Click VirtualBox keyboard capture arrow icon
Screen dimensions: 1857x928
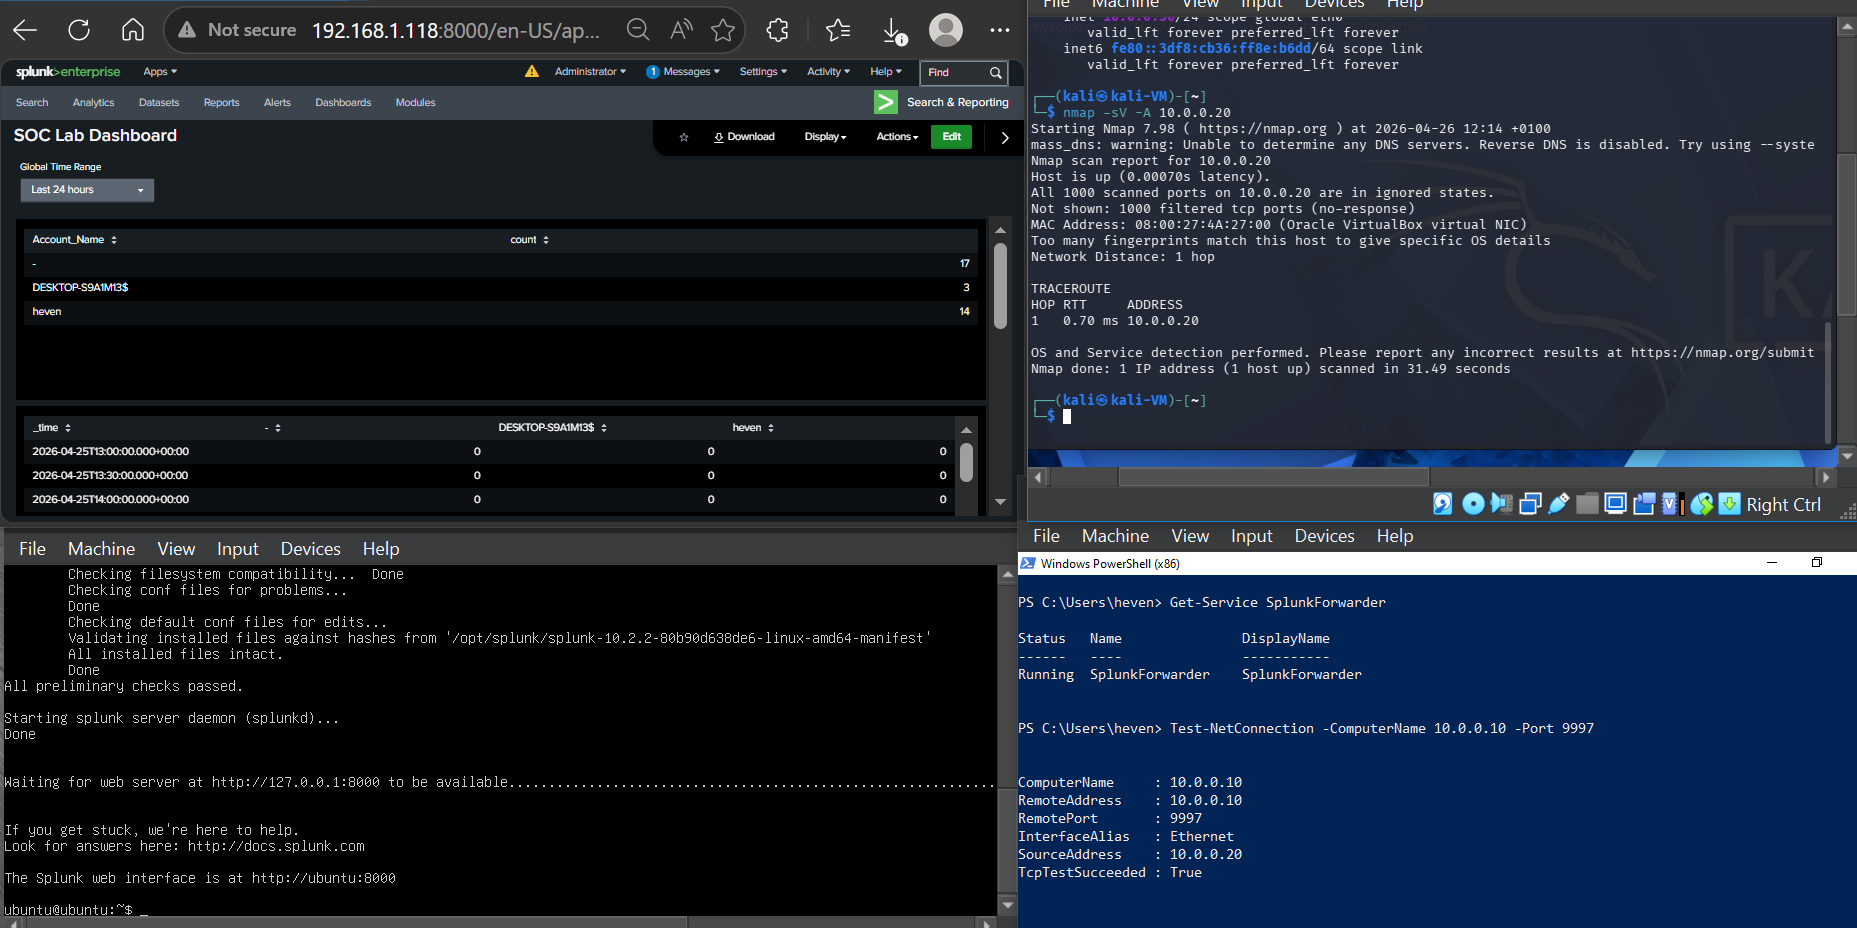(x=1730, y=504)
